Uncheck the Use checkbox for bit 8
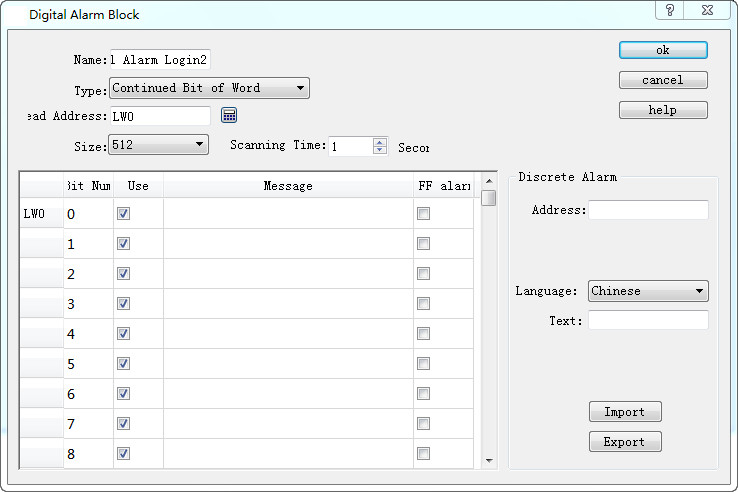Screen dimensions: 738x492 tap(123, 453)
